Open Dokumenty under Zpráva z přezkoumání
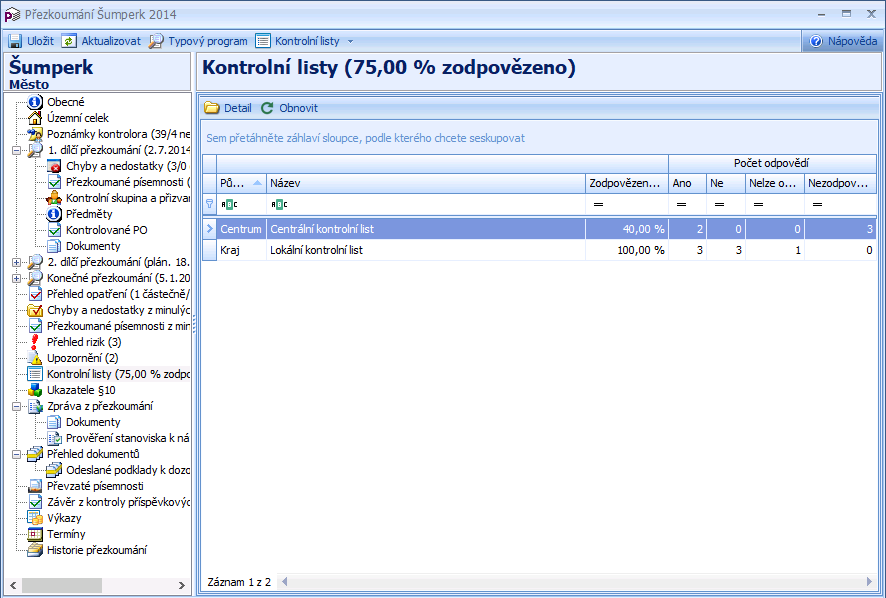Screen dimensions: 886x598 [x=93, y=422]
